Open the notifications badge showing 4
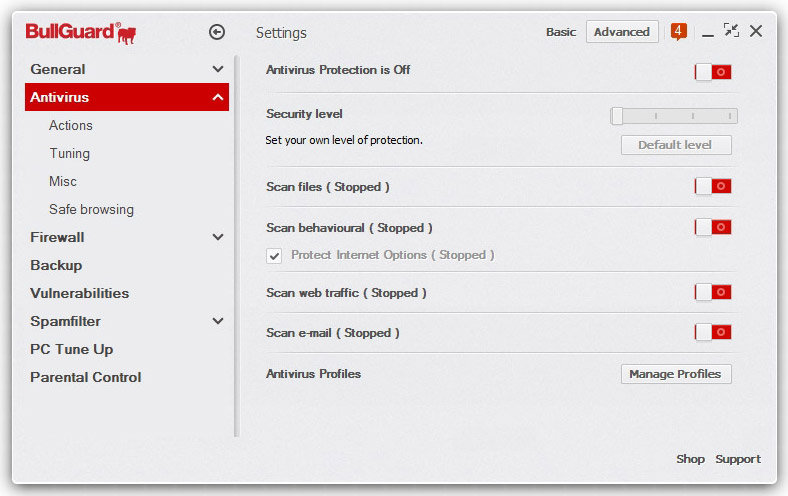This screenshot has height=496, width=788. [679, 31]
